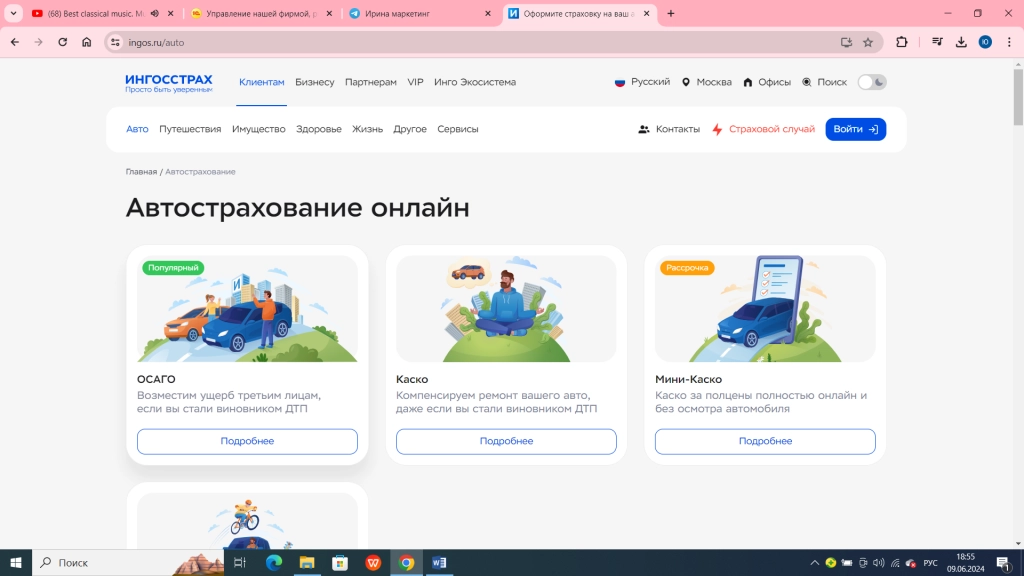This screenshot has height=576, width=1024.
Task: Change language from Русский
Action: coord(643,82)
